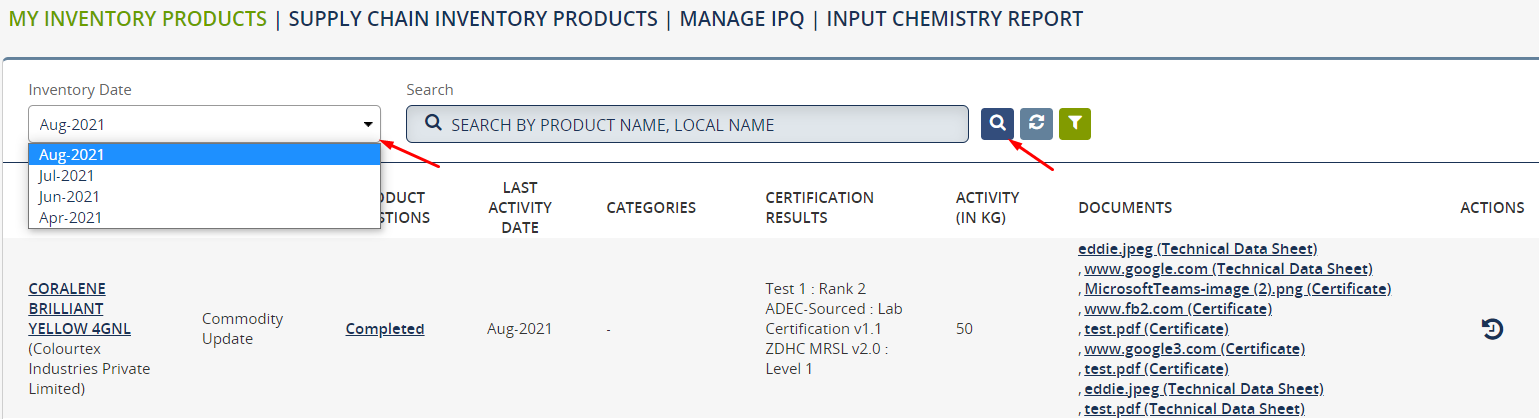Switch to Supply Chain Inventory Products tab
1539x419 pixels.
(x=473, y=19)
